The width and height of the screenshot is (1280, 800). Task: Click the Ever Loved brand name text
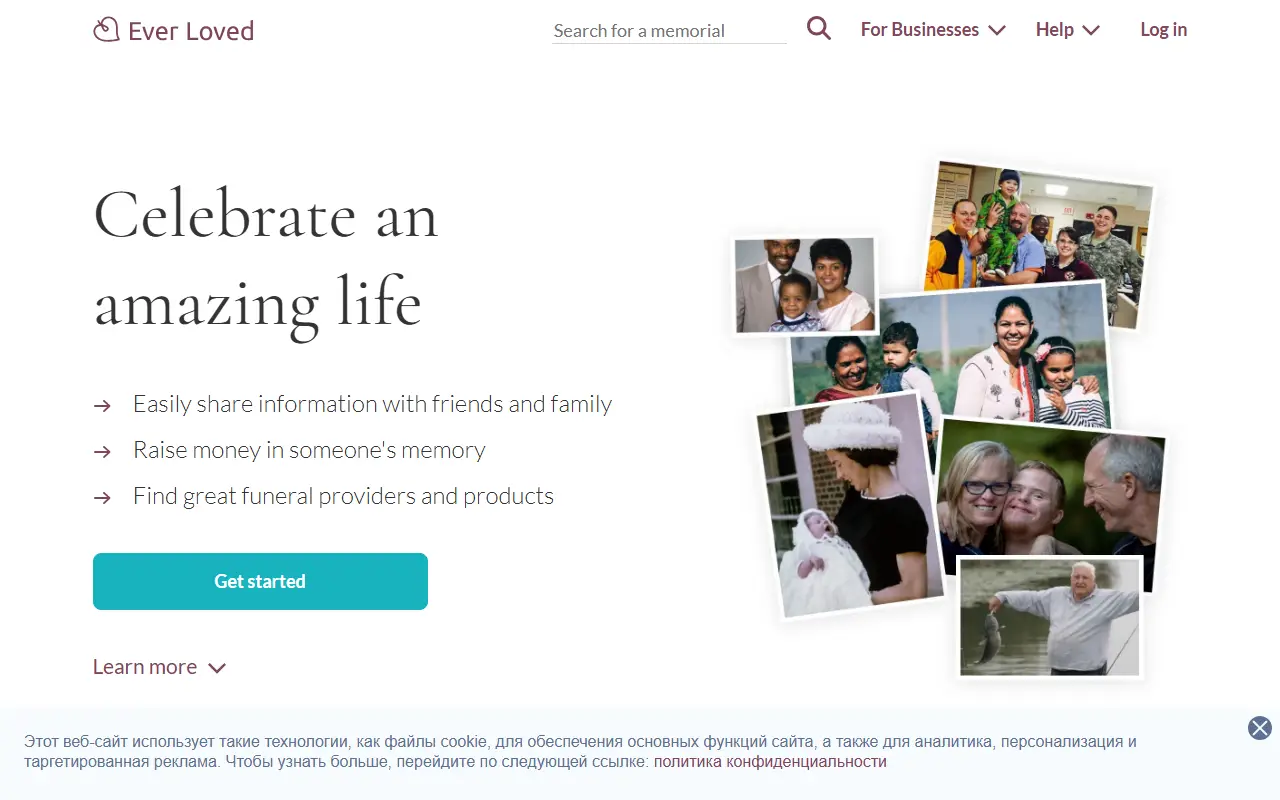191,31
